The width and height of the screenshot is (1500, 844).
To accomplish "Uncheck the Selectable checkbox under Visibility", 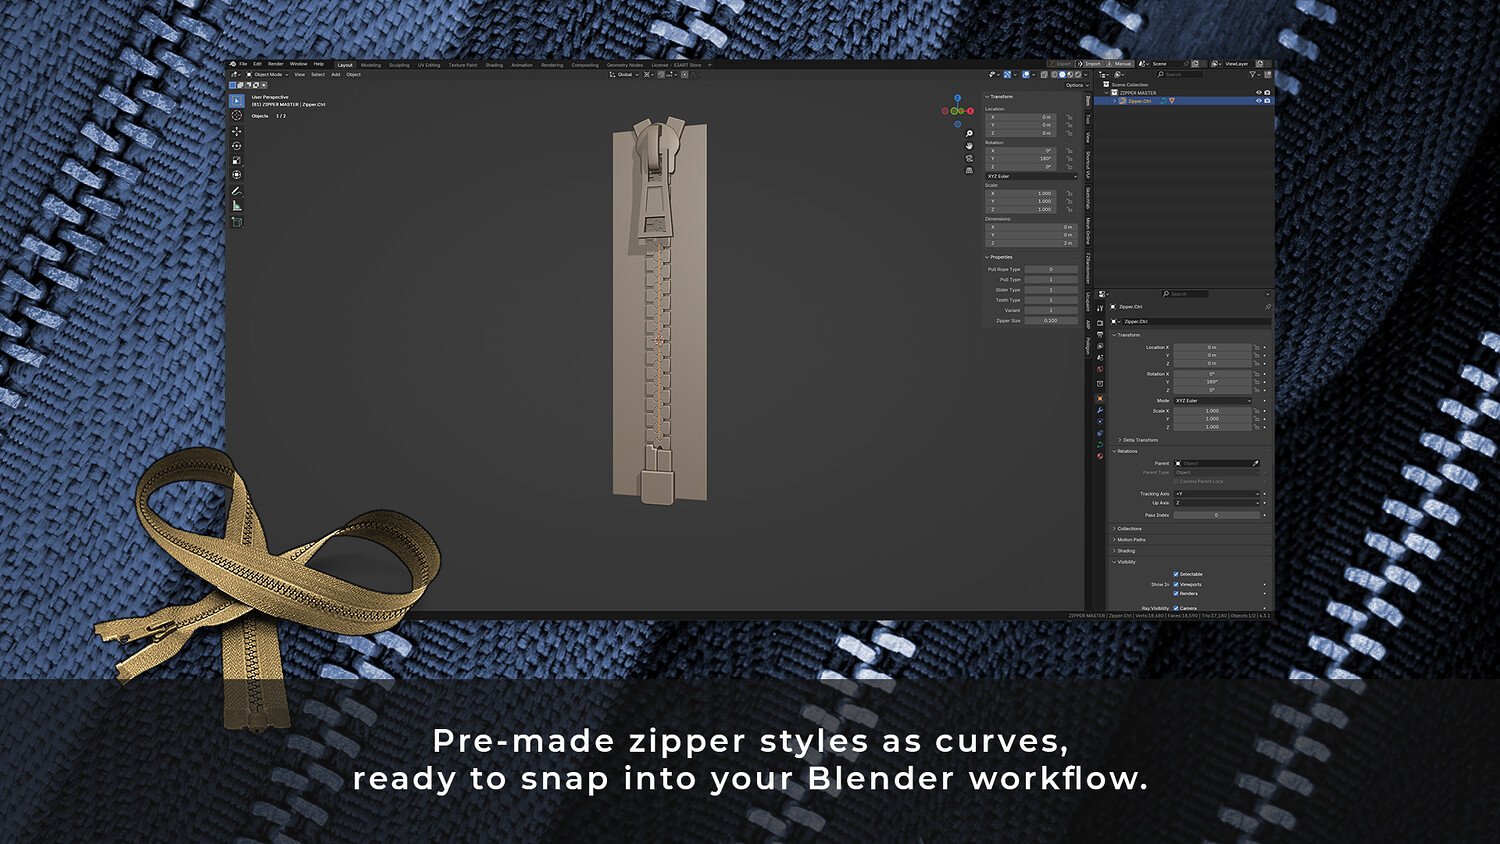I will 1174,573.
